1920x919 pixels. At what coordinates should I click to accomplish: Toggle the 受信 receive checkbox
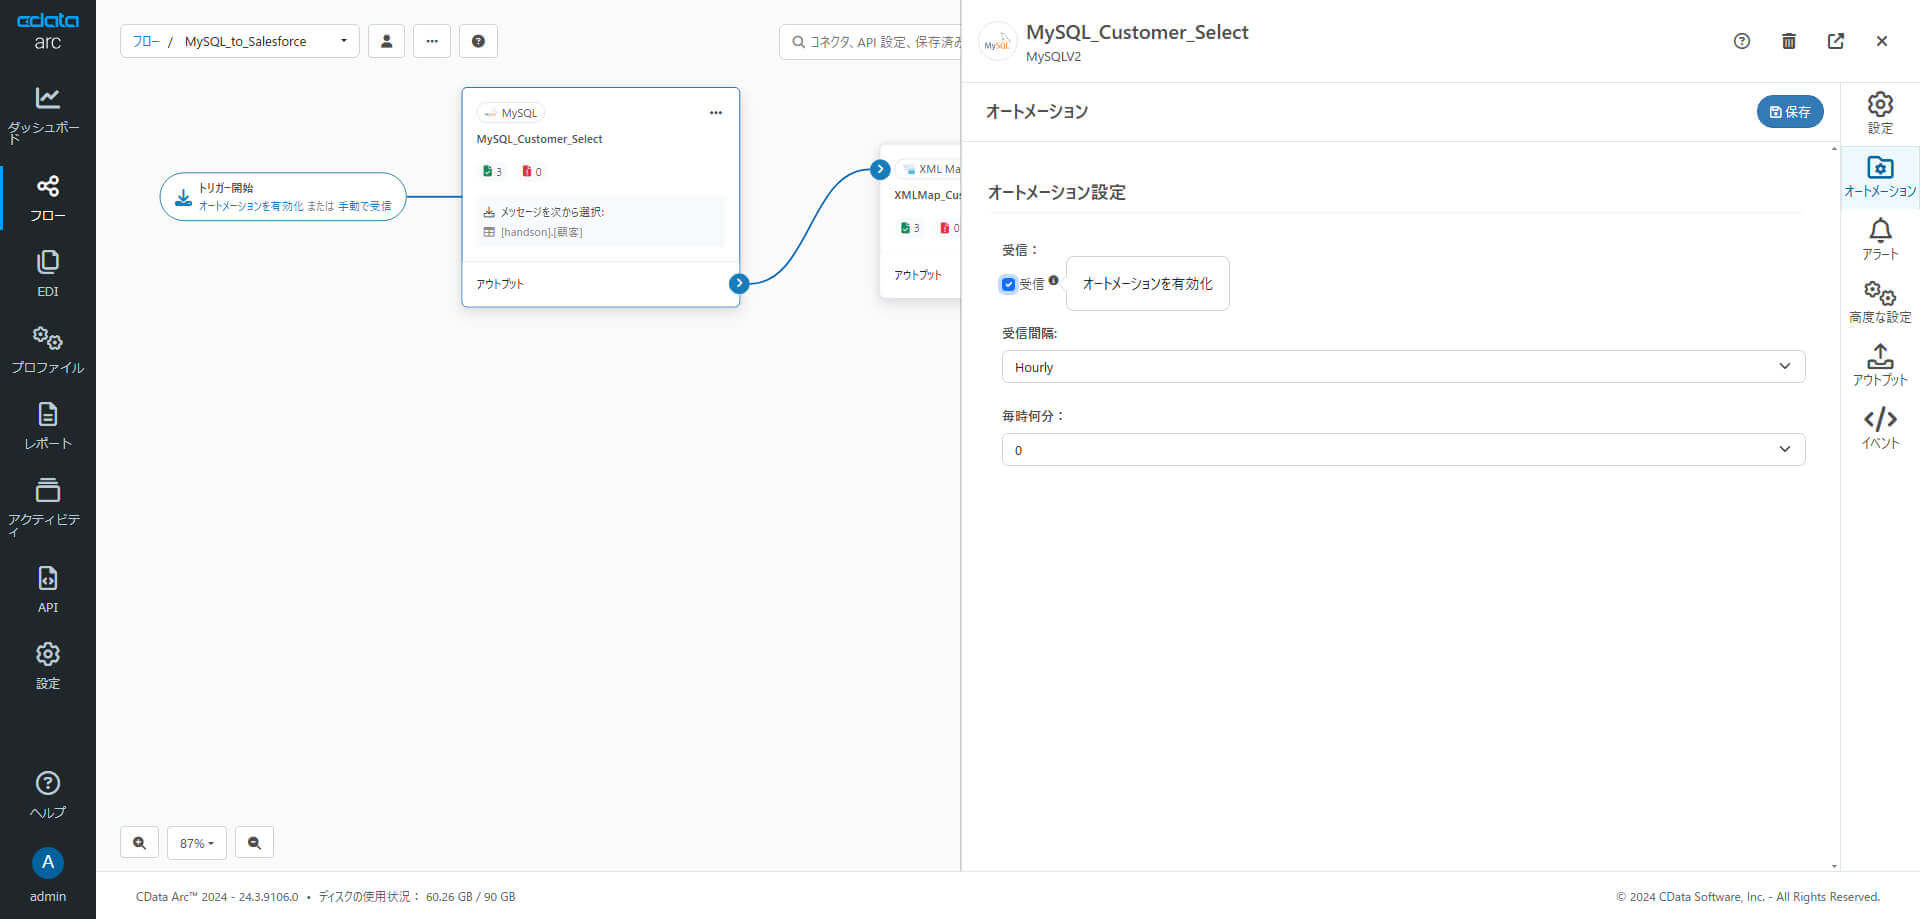(1008, 284)
